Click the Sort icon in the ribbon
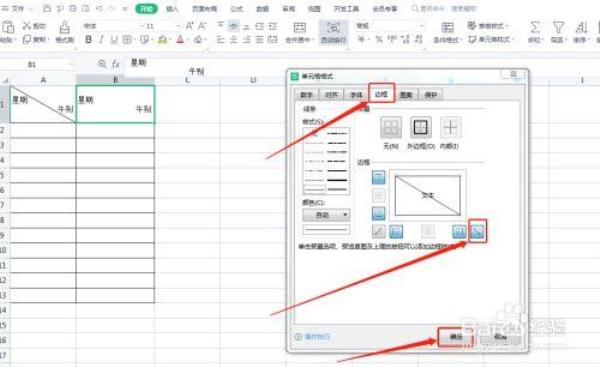Screen dimensions: 600x367 (x=581, y=28)
